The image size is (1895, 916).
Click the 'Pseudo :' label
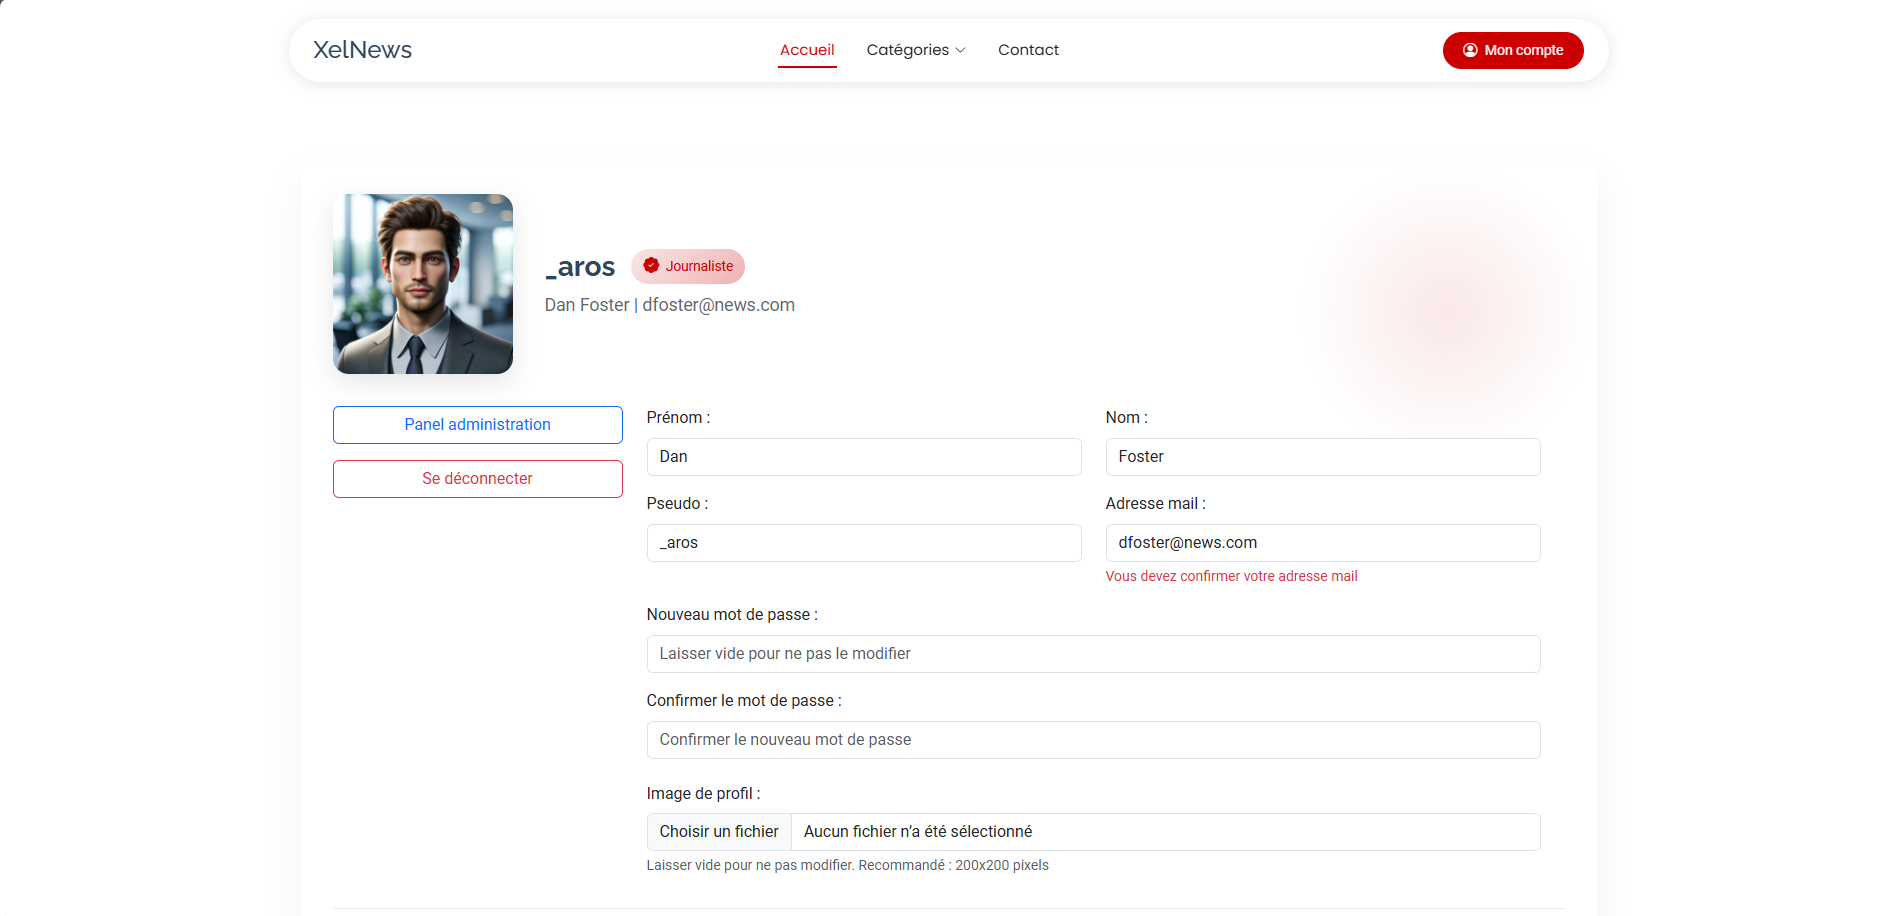pos(677,504)
